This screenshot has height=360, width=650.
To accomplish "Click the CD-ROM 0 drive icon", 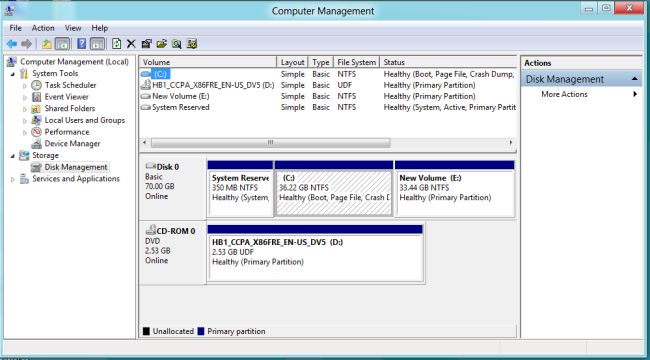I will [x=150, y=230].
